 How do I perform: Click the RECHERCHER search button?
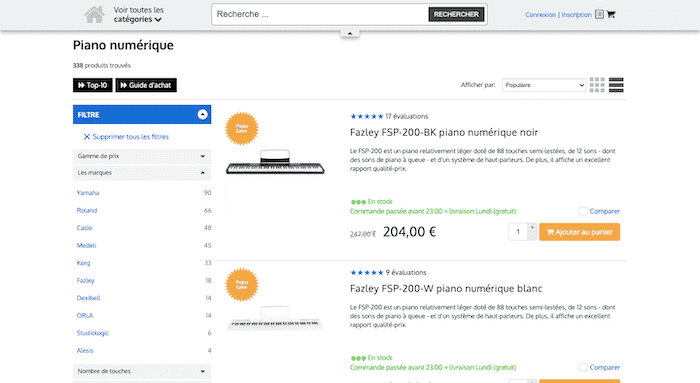(456, 14)
